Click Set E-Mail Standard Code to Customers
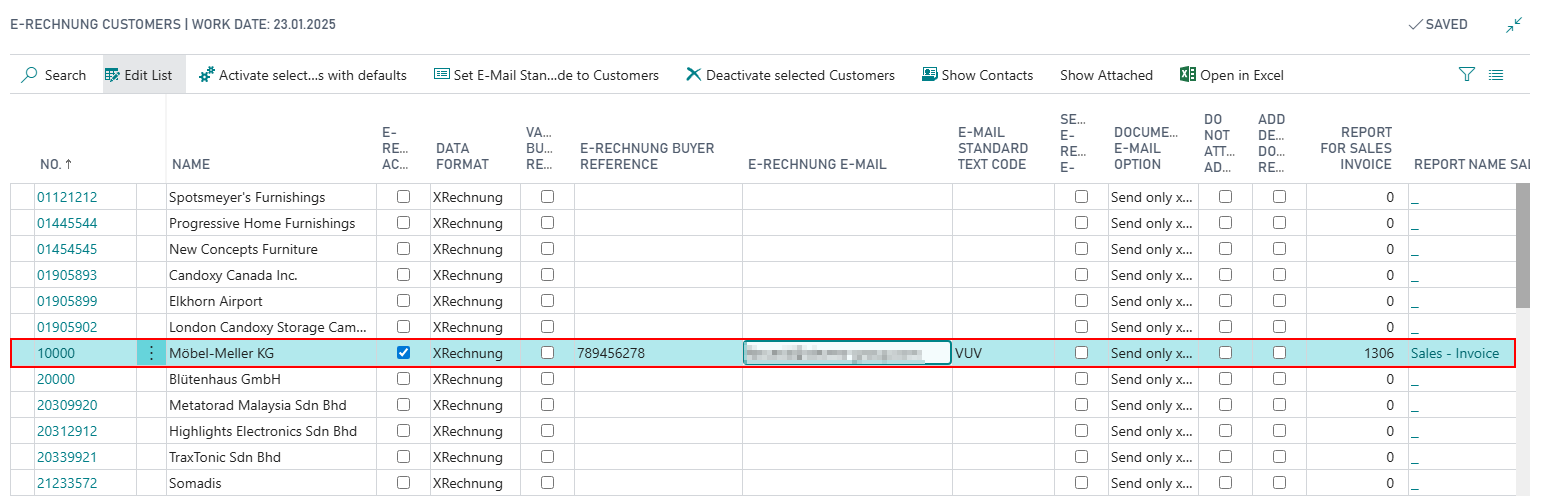This screenshot has height=496, width=1563. pos(546,75)
